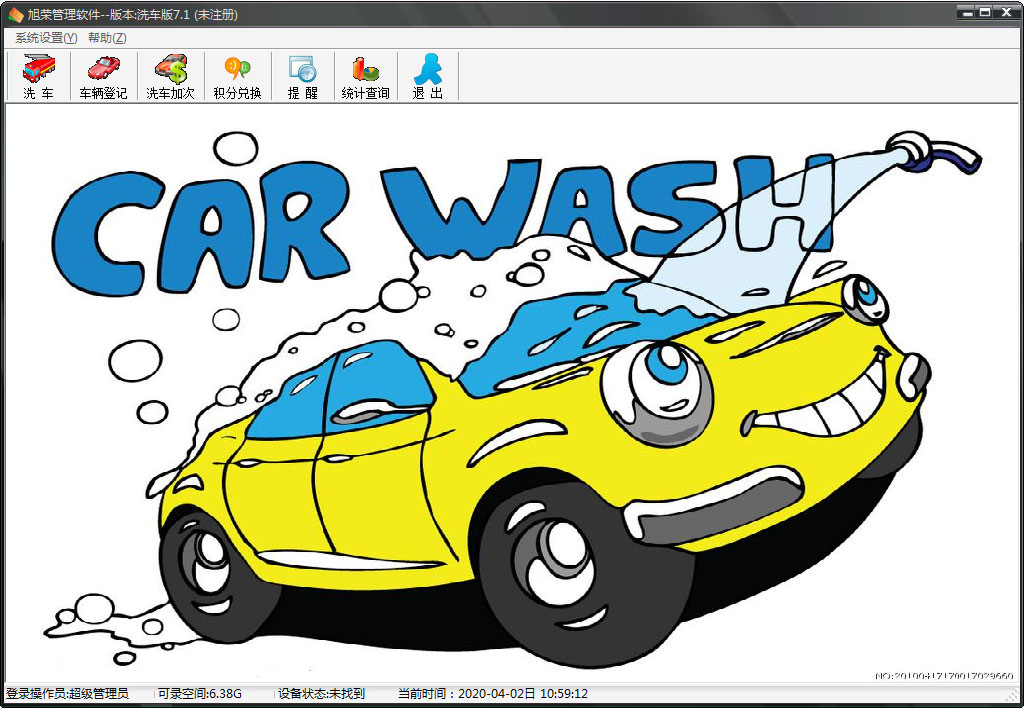
Task: Close the 旭荣管理软件 window
Action: 1005,12
